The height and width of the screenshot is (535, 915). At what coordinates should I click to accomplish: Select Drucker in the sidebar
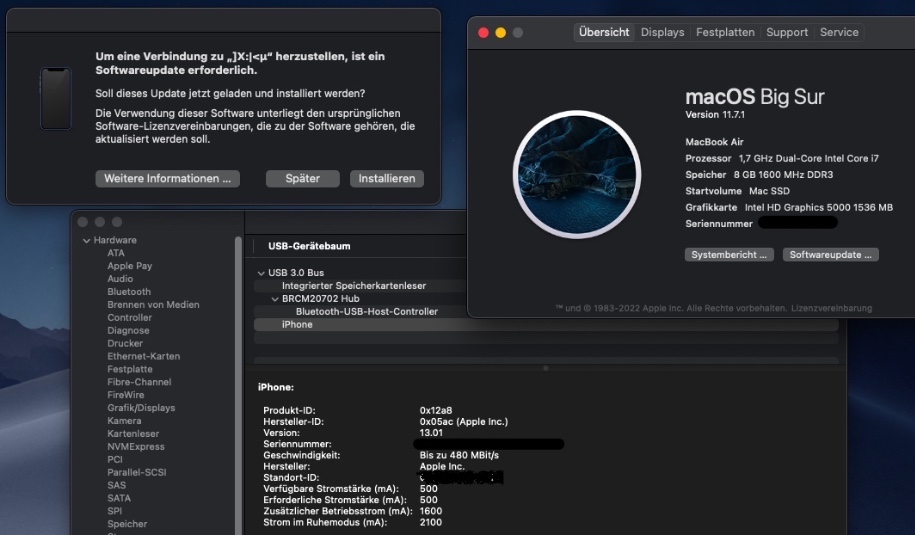125,343
